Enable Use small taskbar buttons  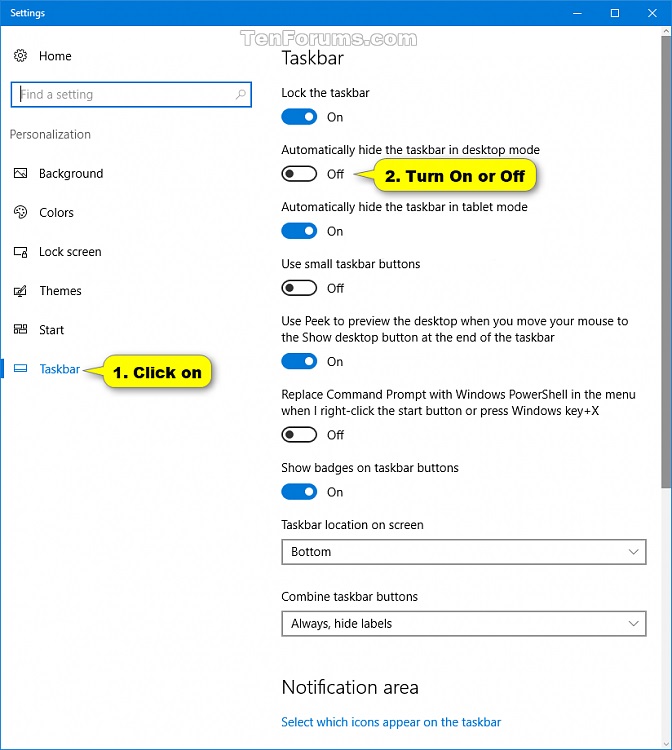coord(299,288)
